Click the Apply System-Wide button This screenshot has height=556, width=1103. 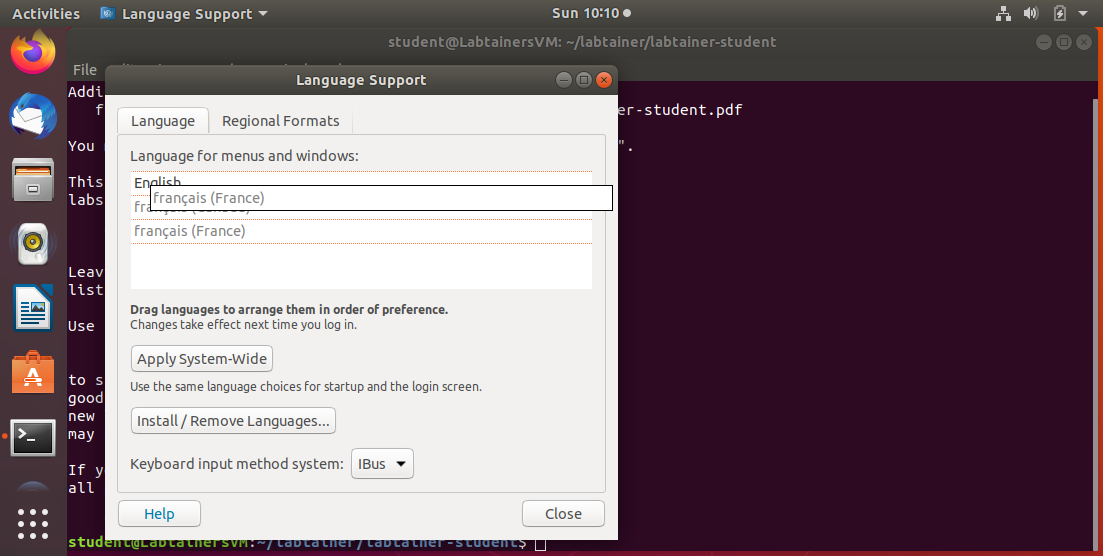click(x=203, y=359)
